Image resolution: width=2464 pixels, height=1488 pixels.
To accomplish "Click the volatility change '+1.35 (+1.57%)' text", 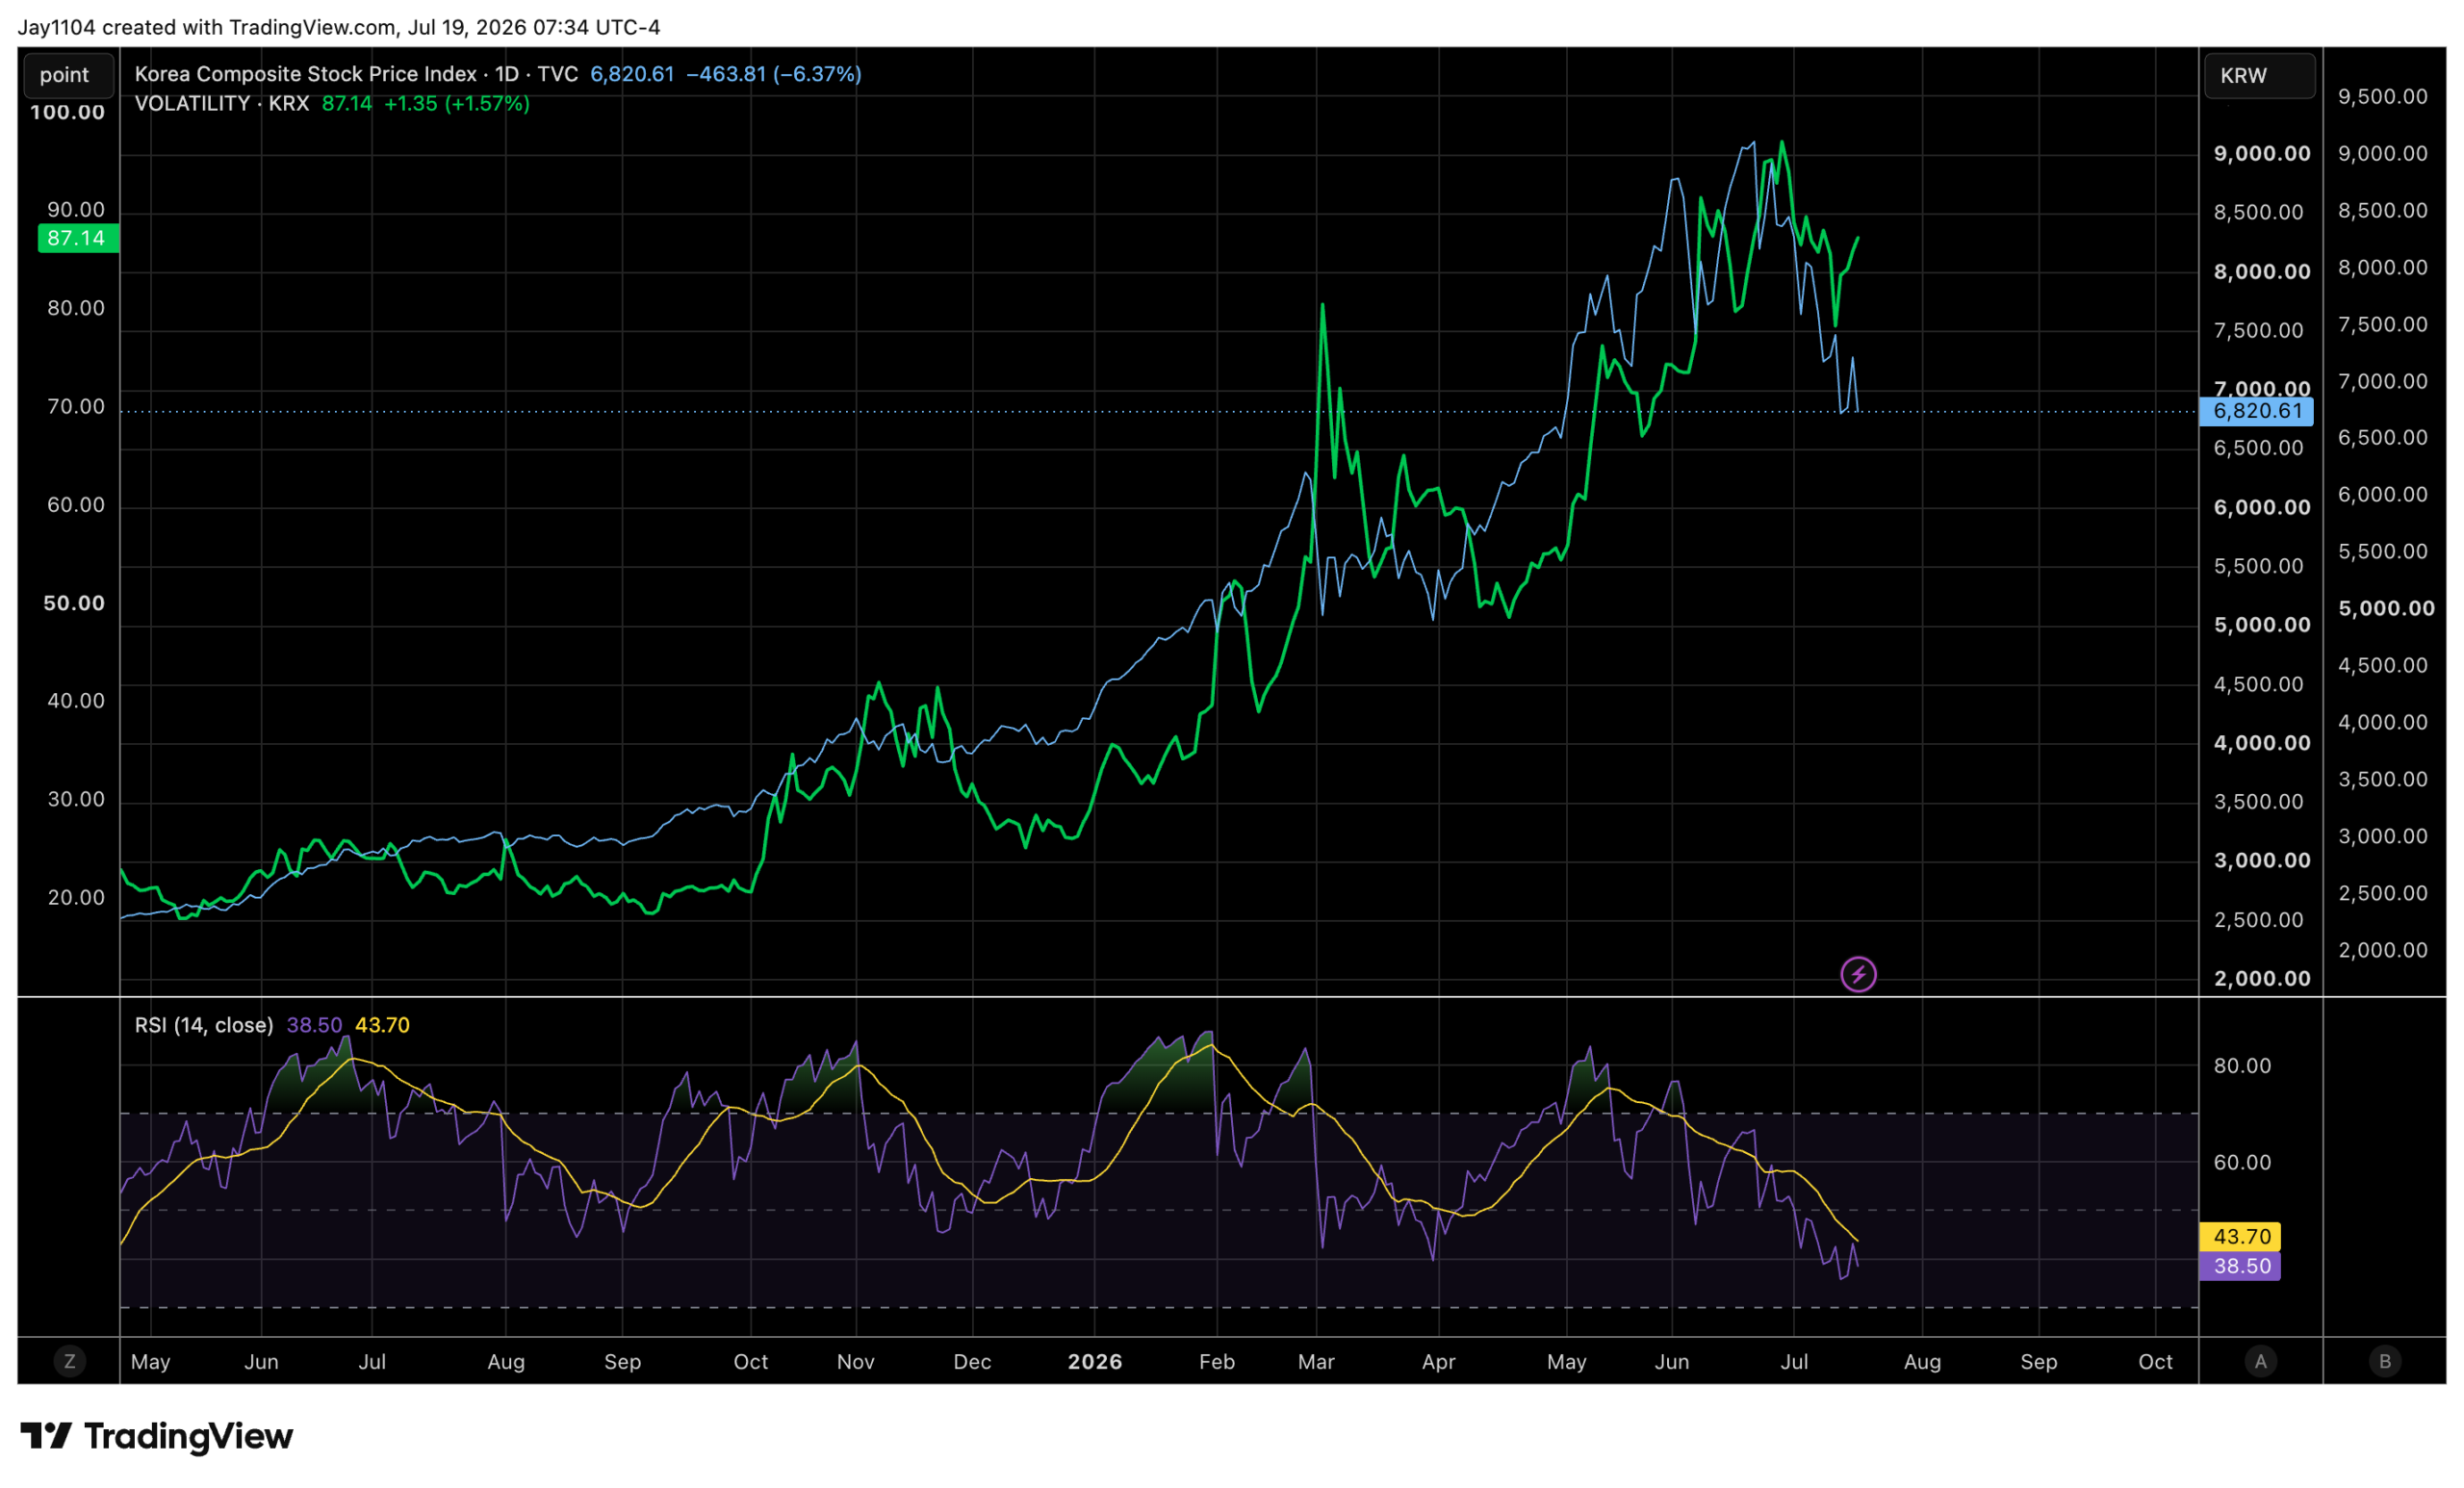I will (456, 103).
